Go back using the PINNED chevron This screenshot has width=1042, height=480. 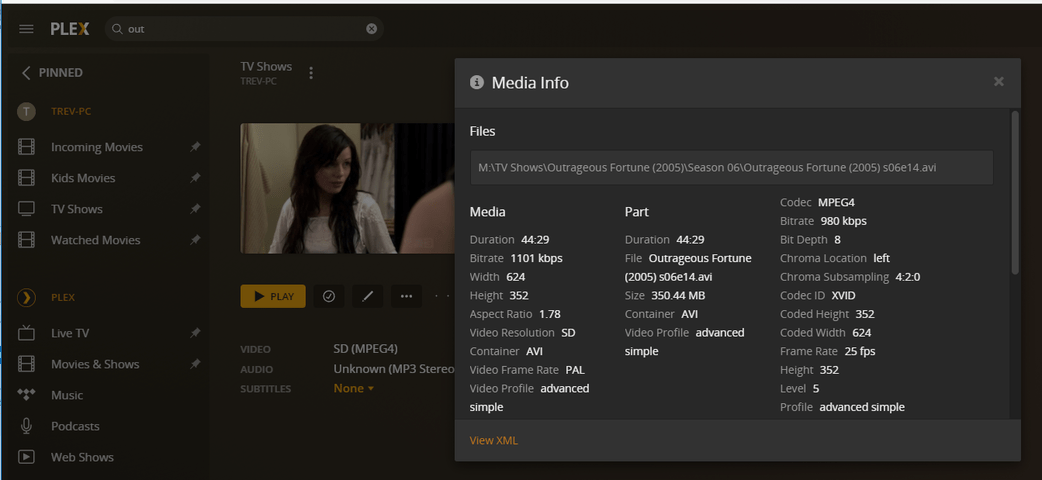[x=26, y=72]
